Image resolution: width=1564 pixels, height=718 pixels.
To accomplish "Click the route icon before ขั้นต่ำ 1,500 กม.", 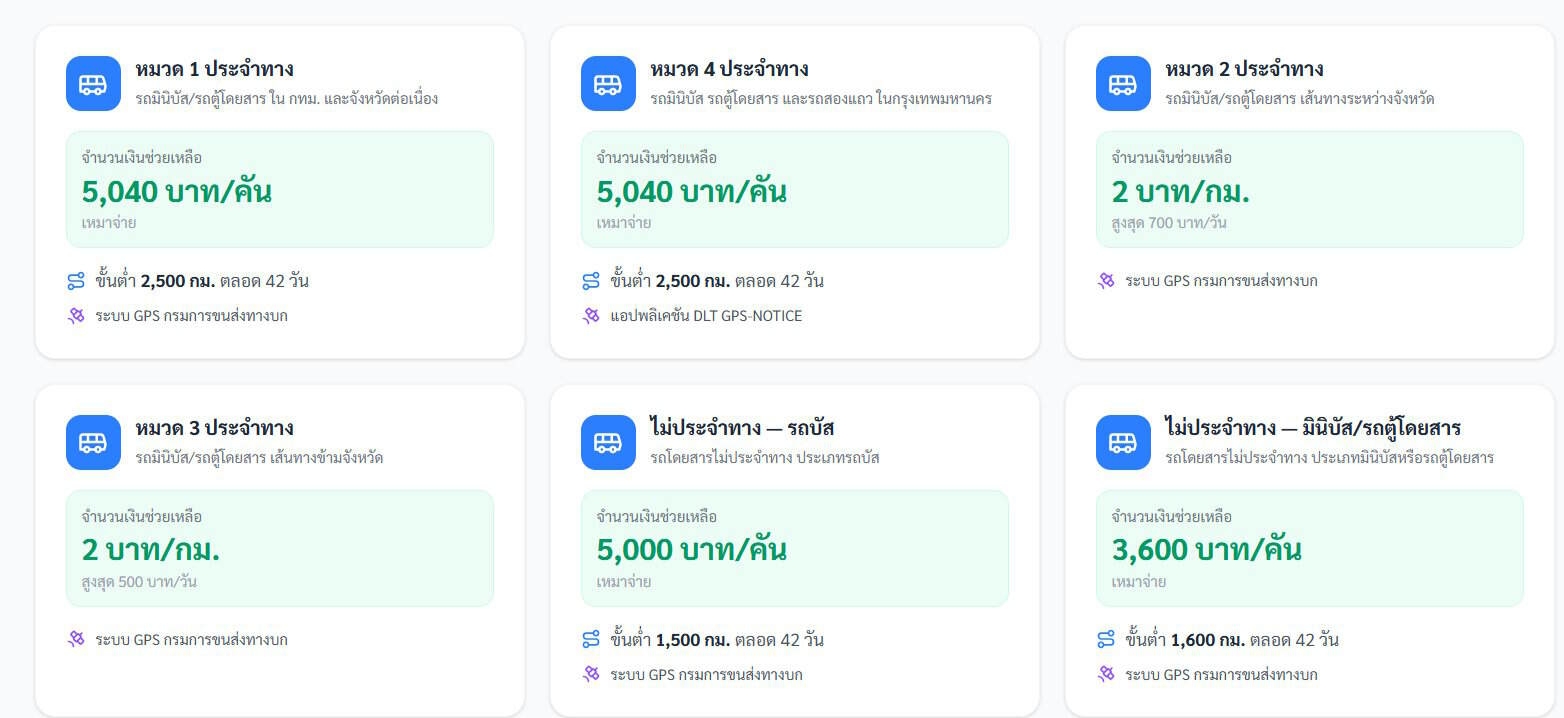I will coord(591,640).
